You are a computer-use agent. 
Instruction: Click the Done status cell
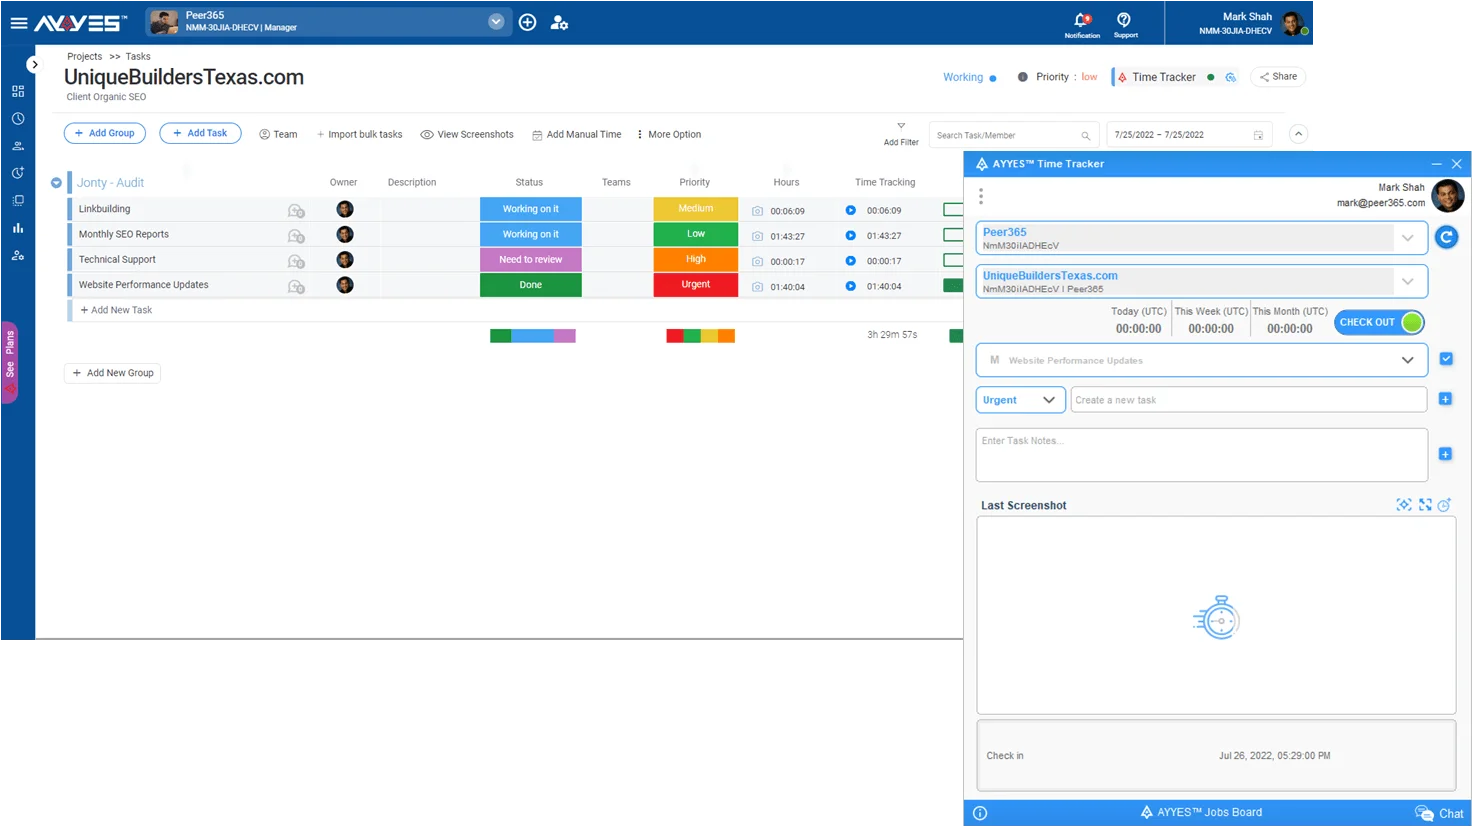(531, 285)
